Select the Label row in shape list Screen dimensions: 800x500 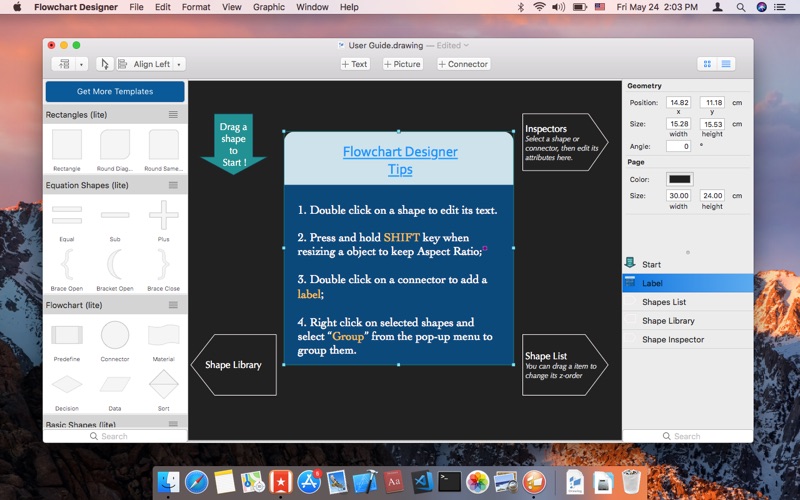point(688,283)
